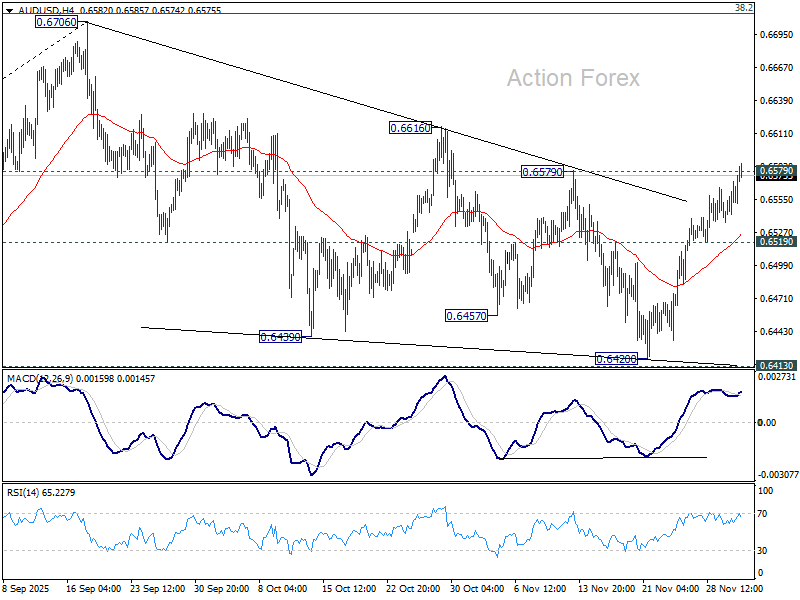Select the 0.64390 support label
800x600 pixels.
point(281,337)
